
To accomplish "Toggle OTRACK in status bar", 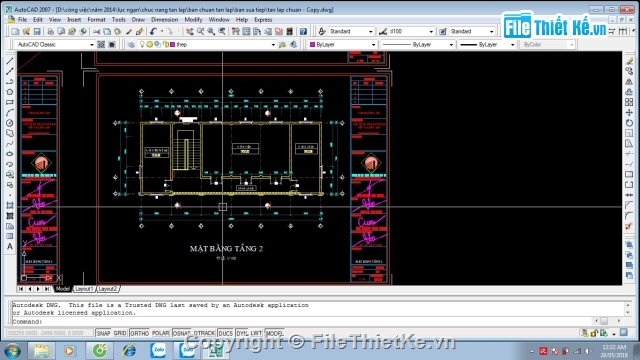I will 204,333.
